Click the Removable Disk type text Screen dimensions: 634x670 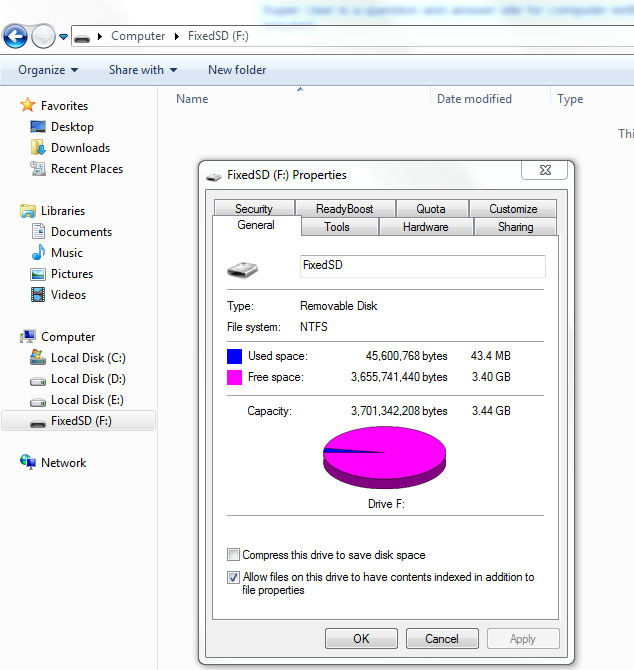point(338,306)
